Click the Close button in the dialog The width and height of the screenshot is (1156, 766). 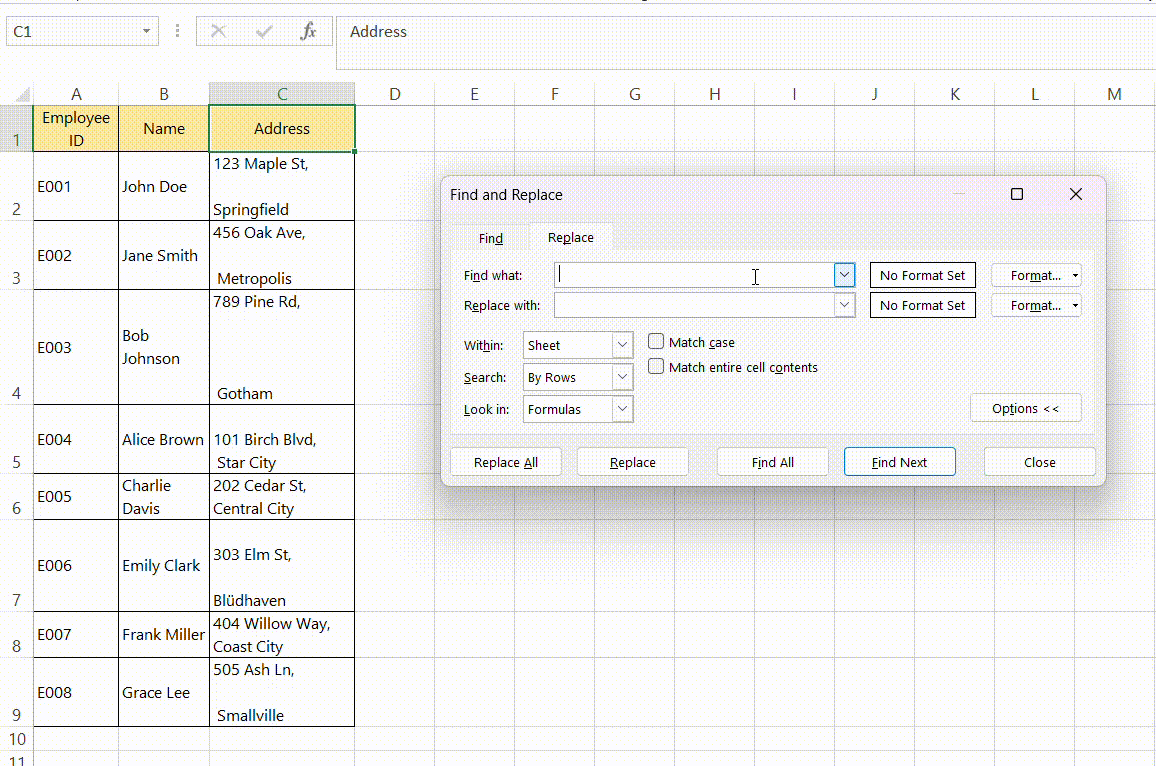pyautogui.click(x=1040, y=462)
